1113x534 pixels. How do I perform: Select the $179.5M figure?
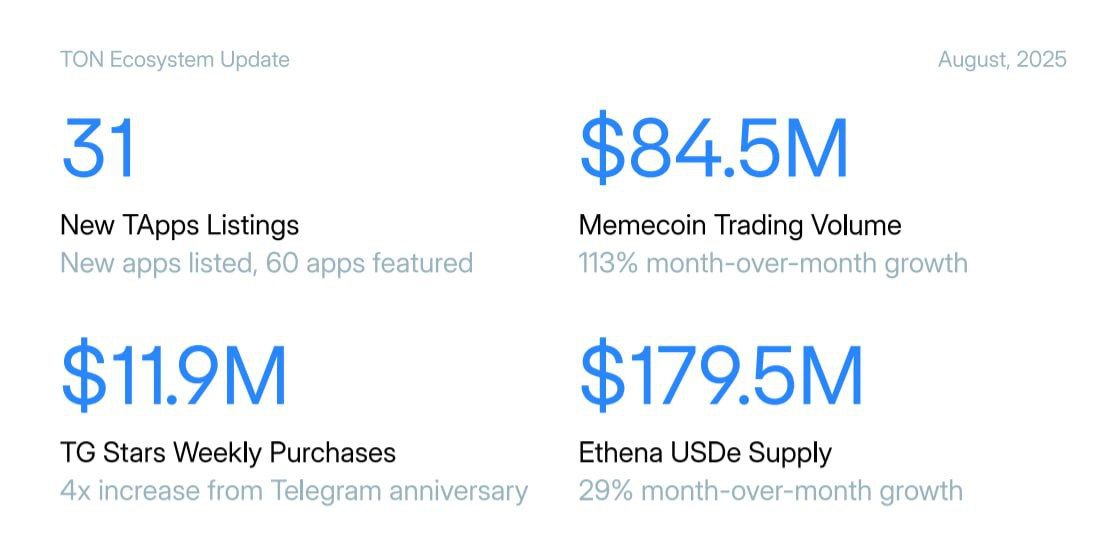[x=721, y=375]
